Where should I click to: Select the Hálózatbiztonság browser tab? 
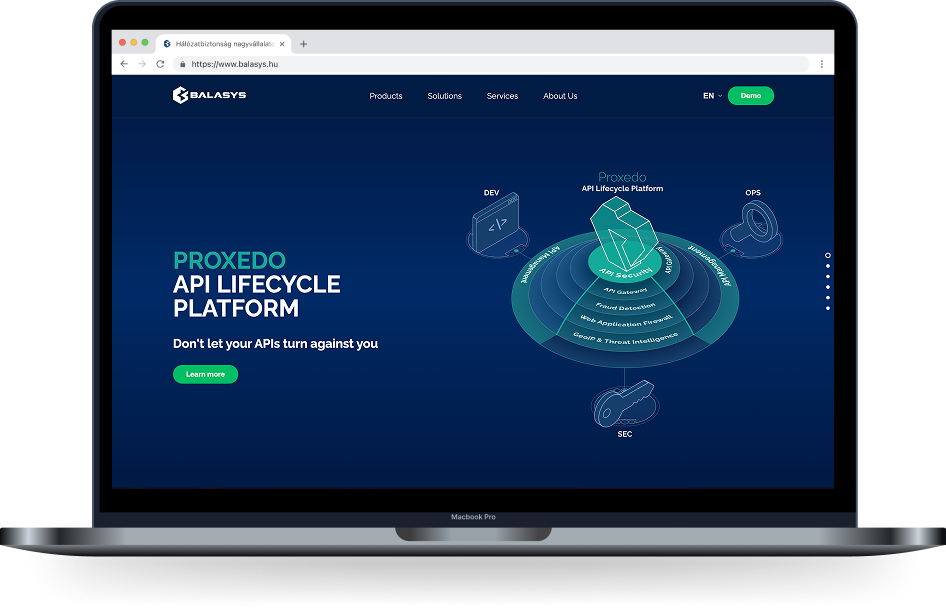click(x=224, y=44)
